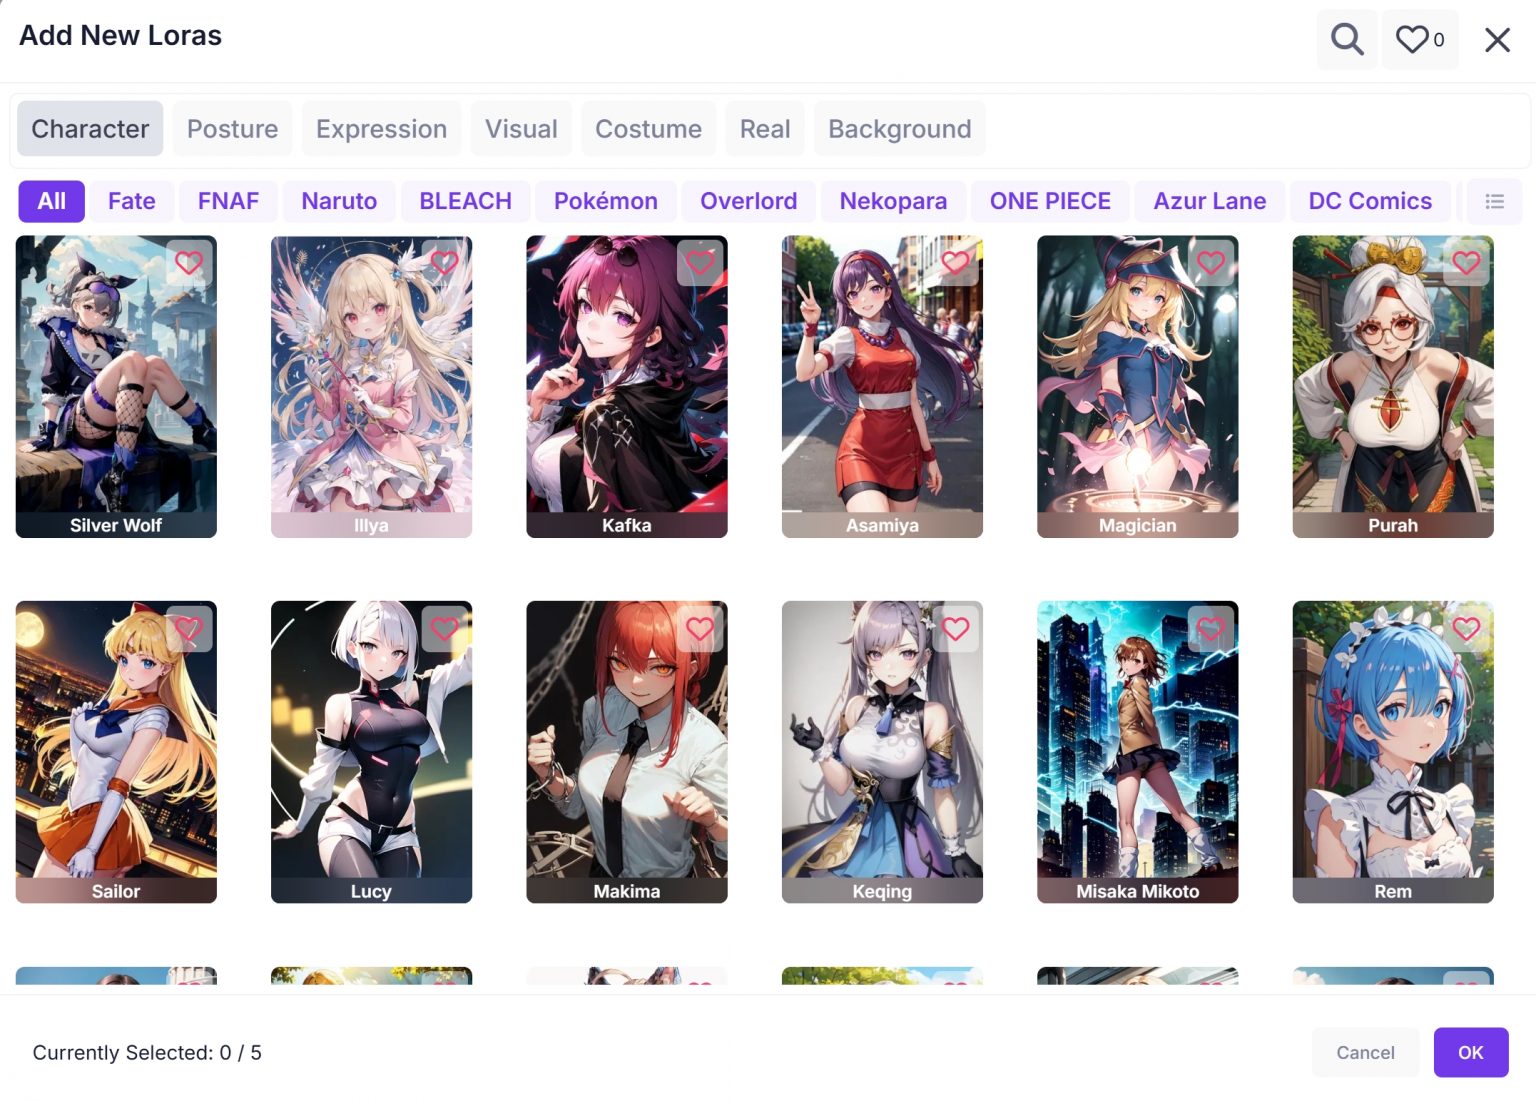Heart the Keqing lora card

(x=955, y=629)
